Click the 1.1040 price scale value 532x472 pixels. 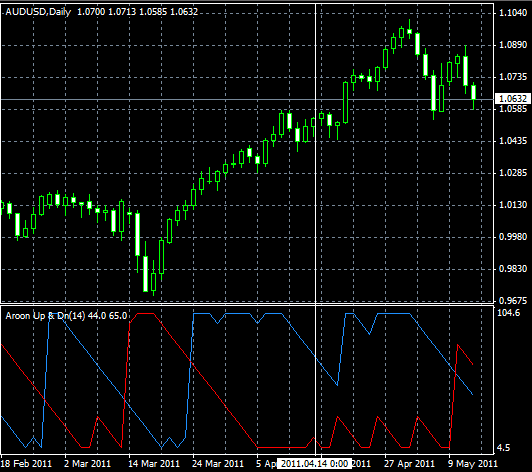point(513,13)
